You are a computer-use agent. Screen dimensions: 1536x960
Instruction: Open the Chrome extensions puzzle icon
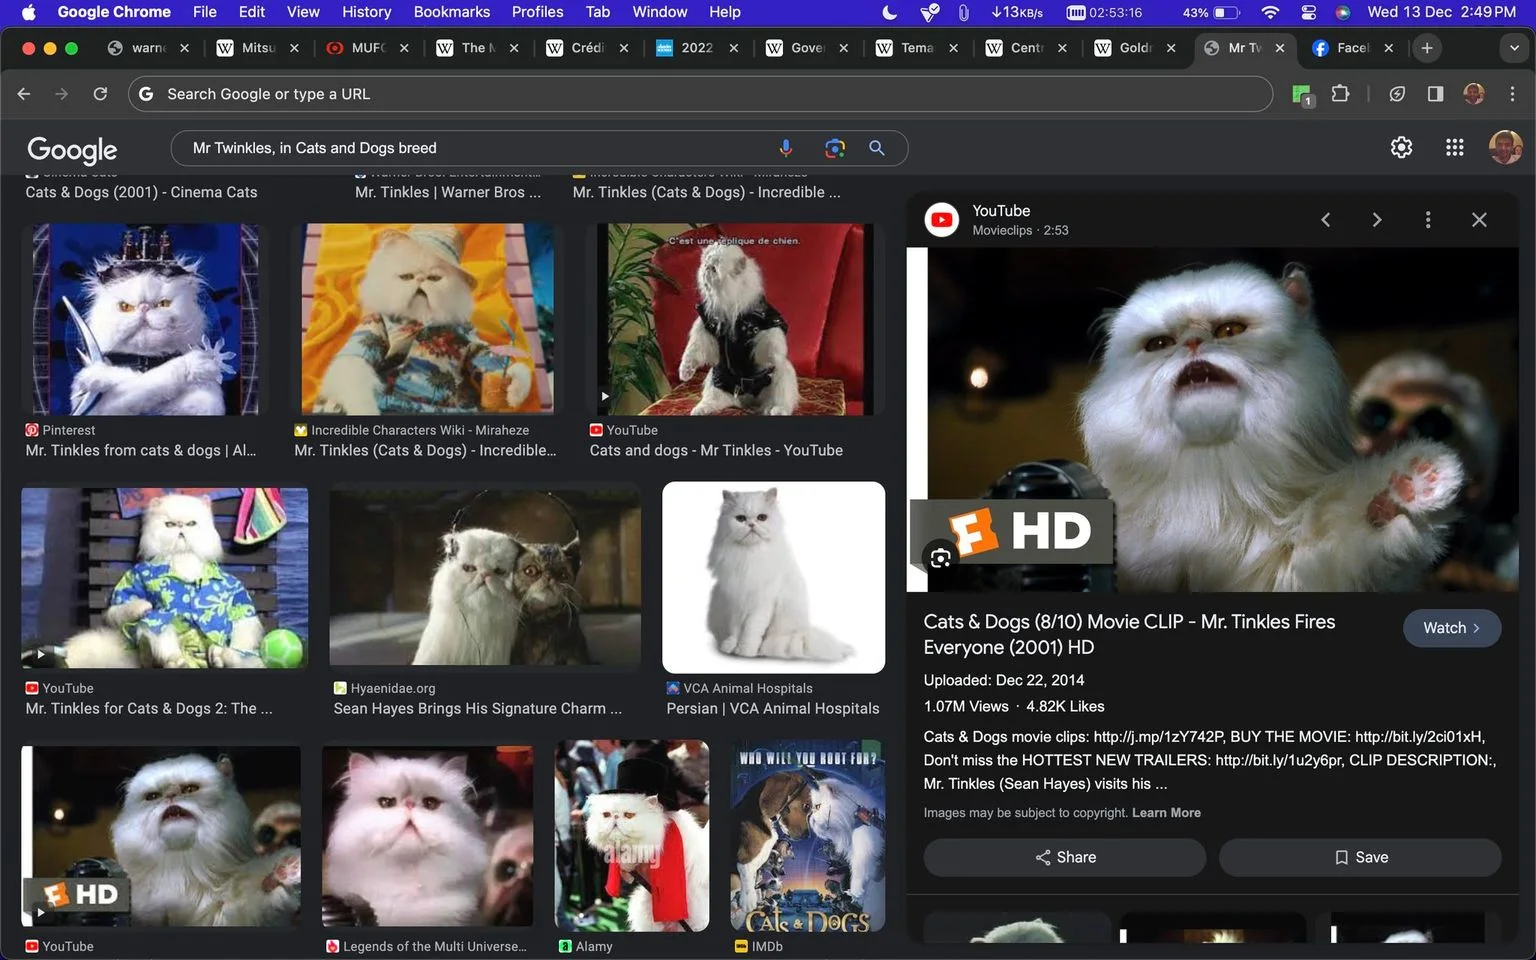pyautogui.click(x=1341, y=94)
